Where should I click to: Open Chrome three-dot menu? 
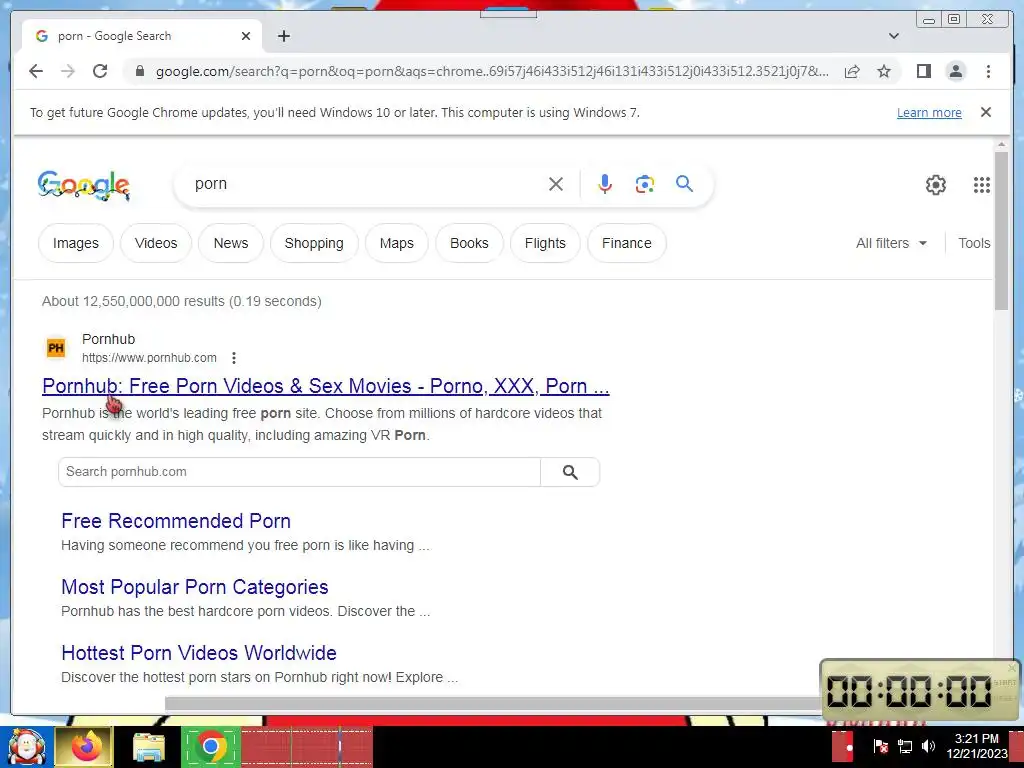pyautogui.click(x=988, y=71)
